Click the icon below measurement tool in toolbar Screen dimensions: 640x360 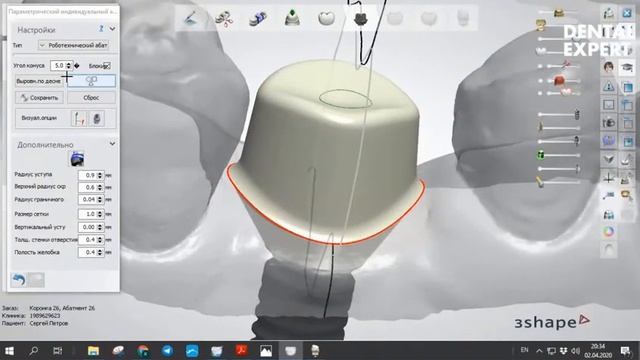[x=609, y=214]
